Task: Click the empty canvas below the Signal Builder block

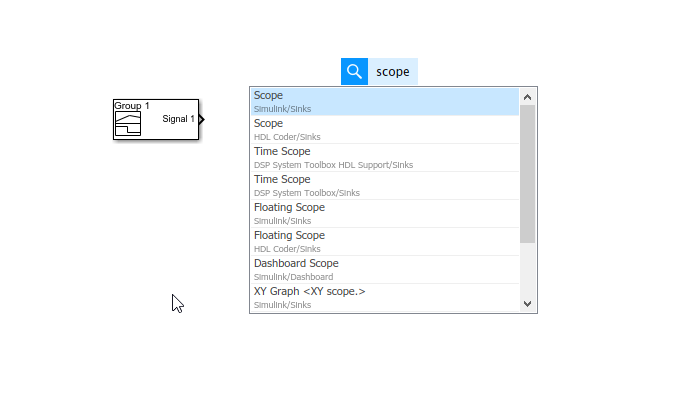Action: (x=156, y=215)
